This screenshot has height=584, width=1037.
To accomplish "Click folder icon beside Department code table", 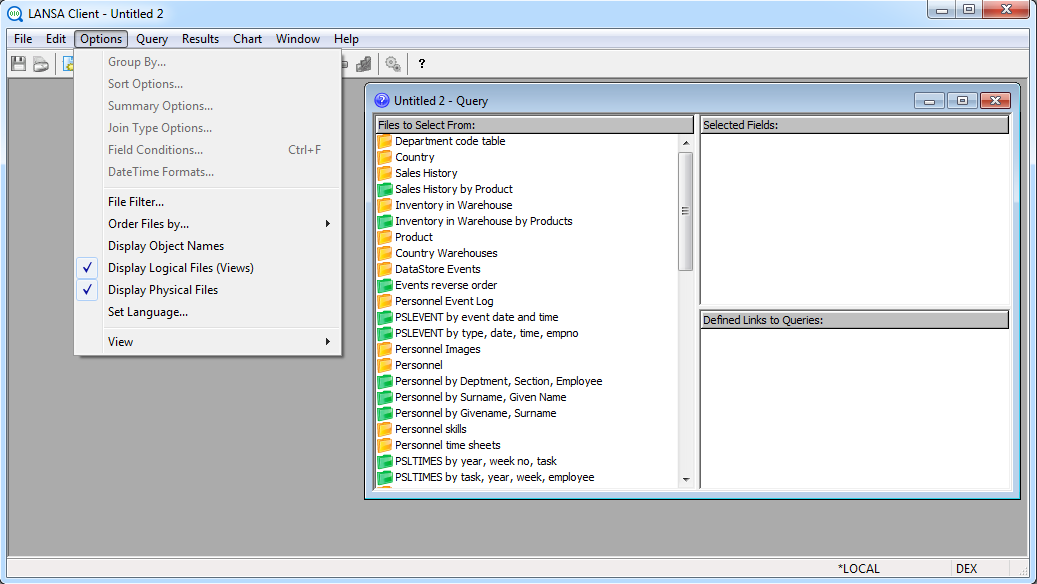I will [x=385, y=141].
